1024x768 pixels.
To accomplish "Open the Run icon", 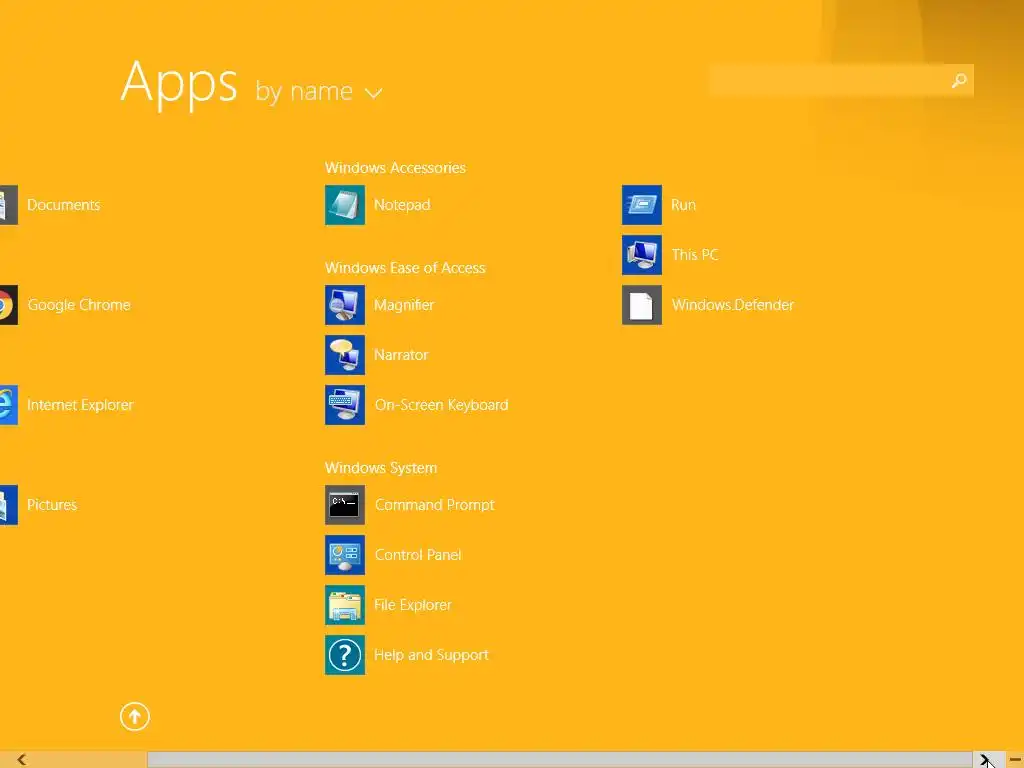I will (x=642, y=205).
